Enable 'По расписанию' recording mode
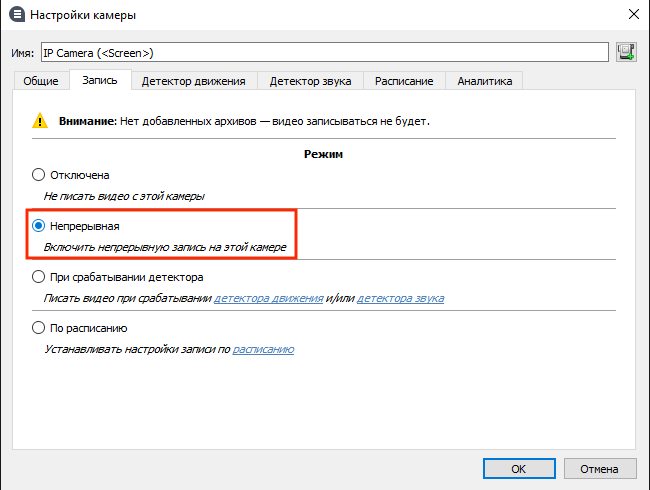650x490 pixels. [x=39, y=328]
